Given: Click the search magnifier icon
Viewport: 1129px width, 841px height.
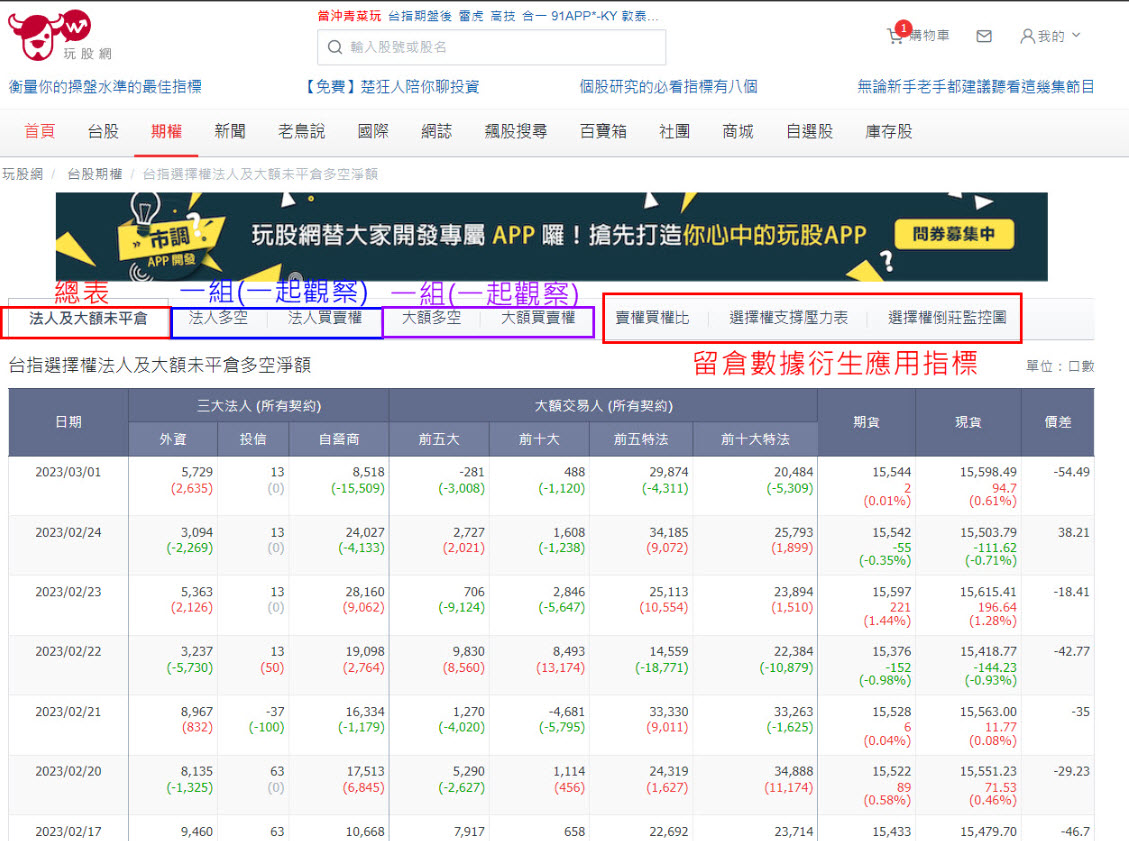Looking at the screenshot, I should pyautogui.click(x=335, y=47).
